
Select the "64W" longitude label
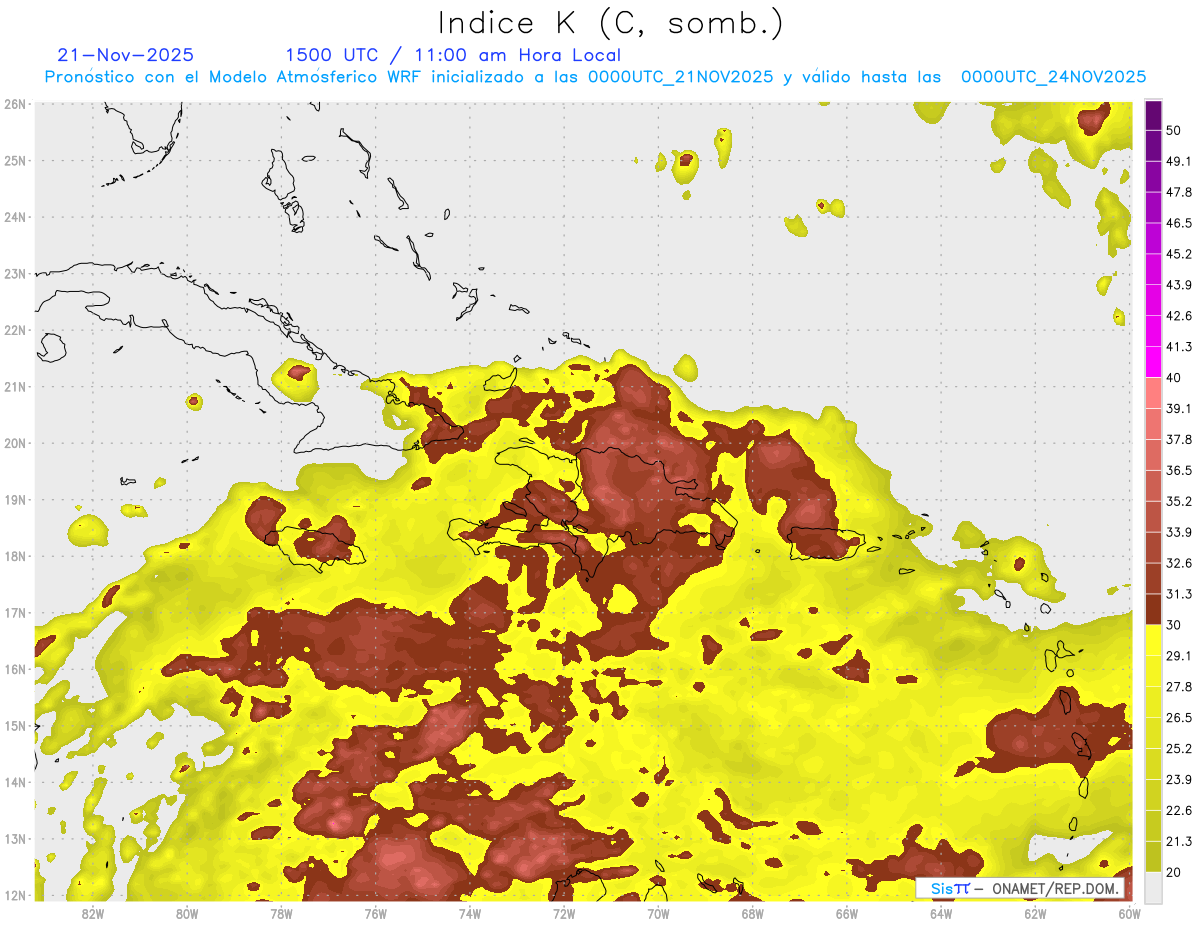pos(941,913)
